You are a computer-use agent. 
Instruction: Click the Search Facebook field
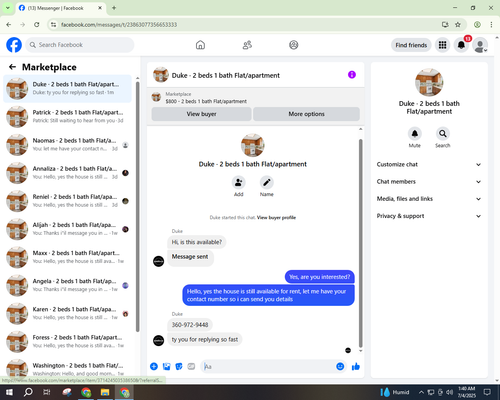pyautogui.click(x=80, y=45)
